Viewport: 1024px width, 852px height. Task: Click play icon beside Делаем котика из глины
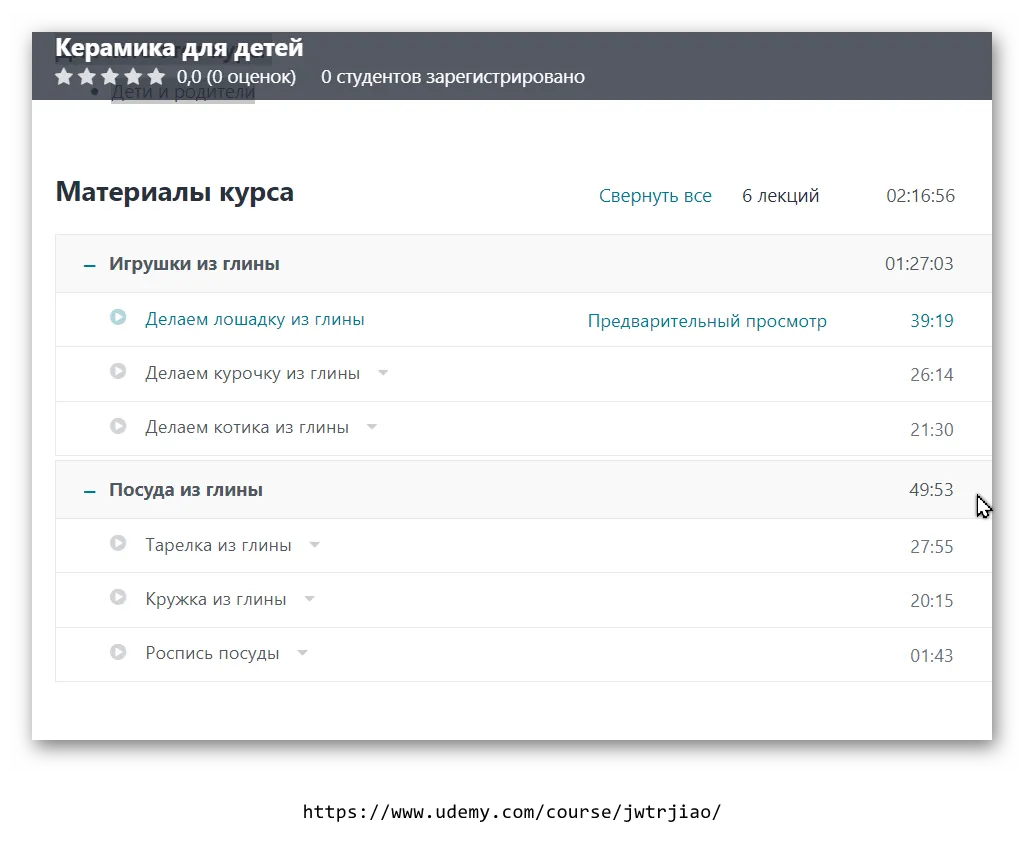click(118, 426)
